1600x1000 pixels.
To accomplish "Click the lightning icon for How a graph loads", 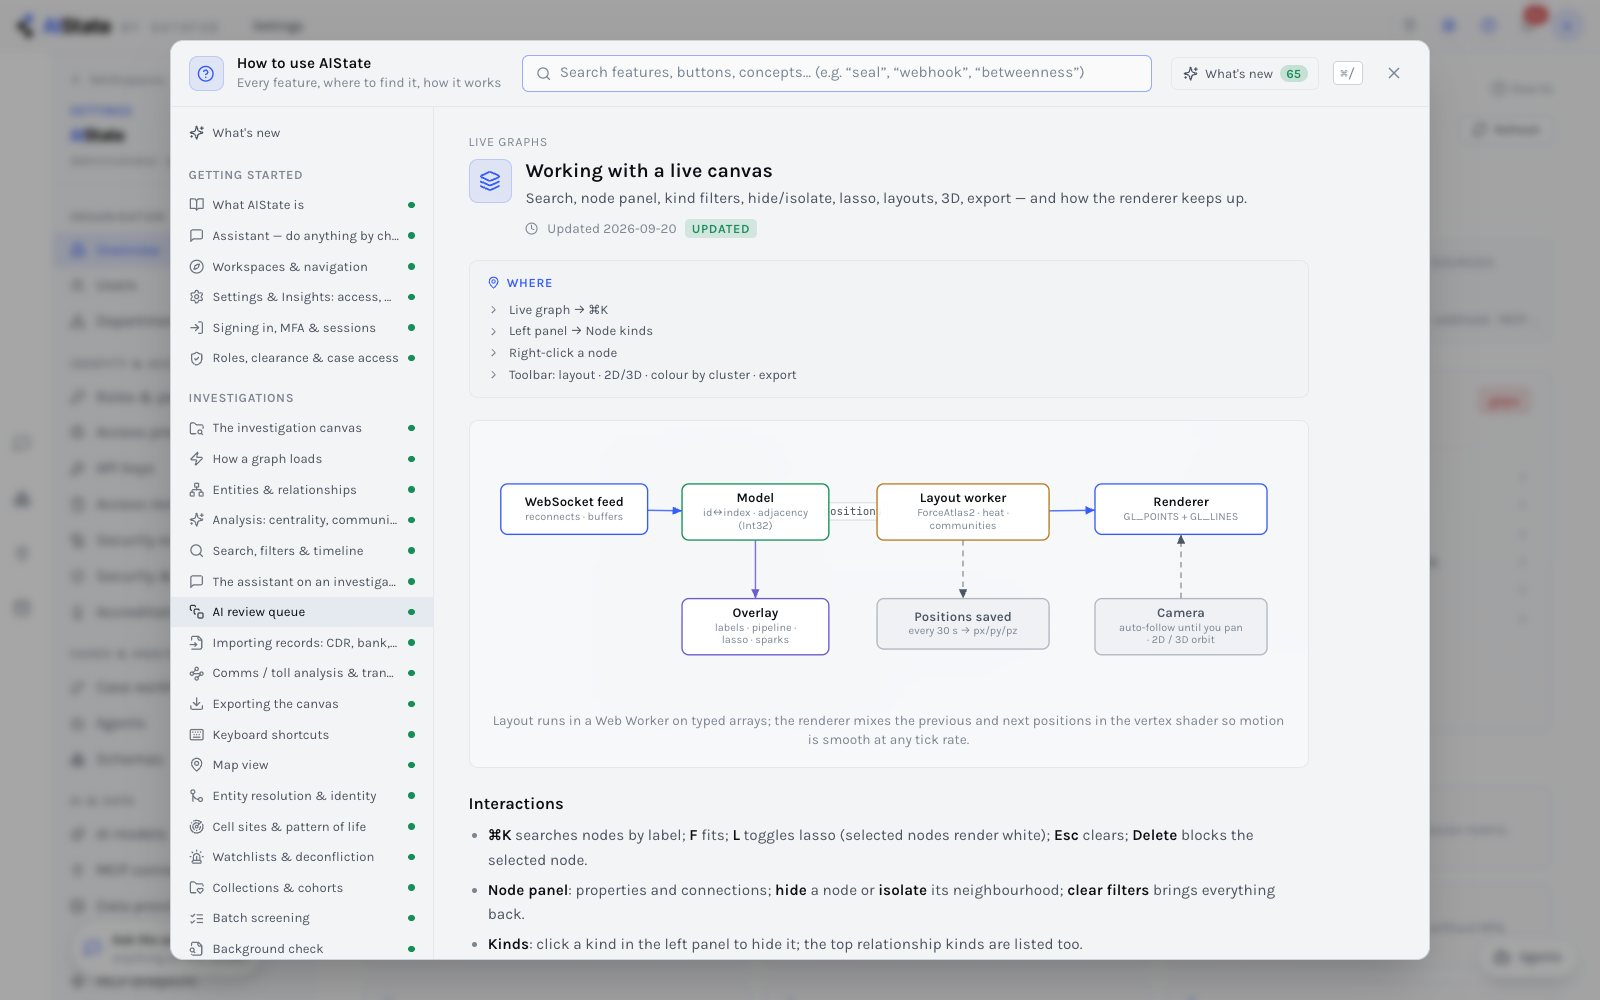I will (197, 459).
